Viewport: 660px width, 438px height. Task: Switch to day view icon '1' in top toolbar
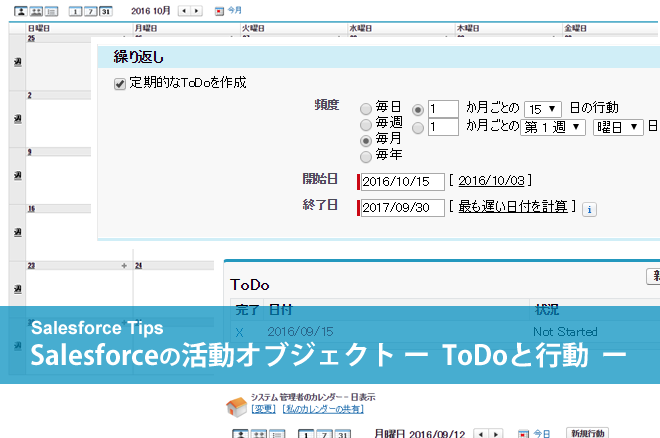click(75, 11)
